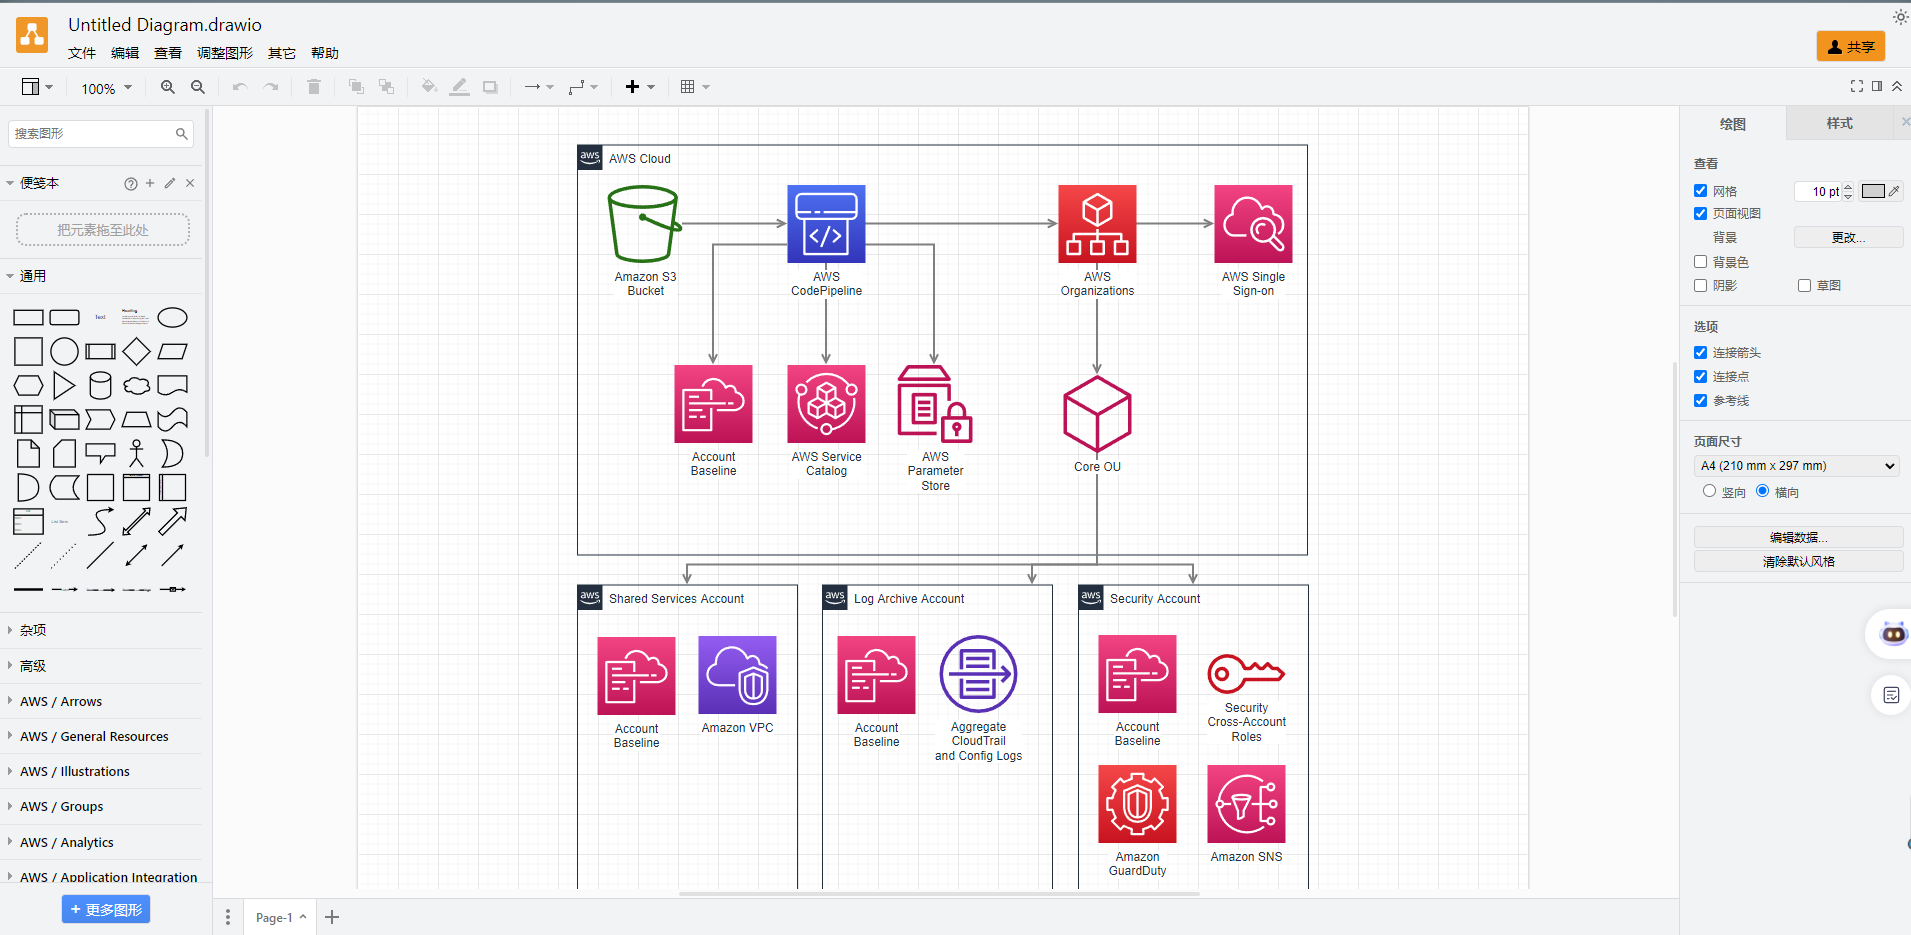Click the fill color bucket icon
The height and width of the screenshot is (935, 1911).
pos(429,87)
